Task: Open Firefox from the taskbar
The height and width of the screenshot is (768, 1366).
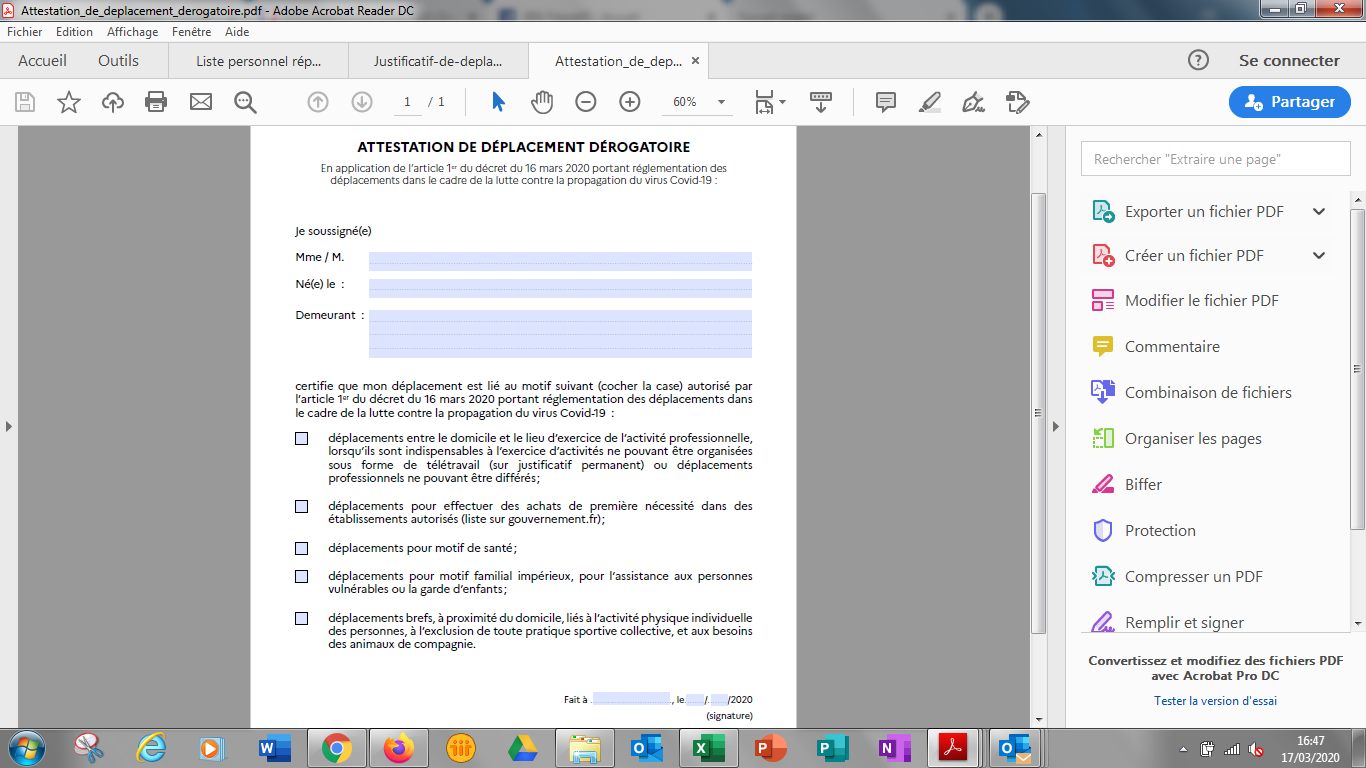Action: point(398,748)
